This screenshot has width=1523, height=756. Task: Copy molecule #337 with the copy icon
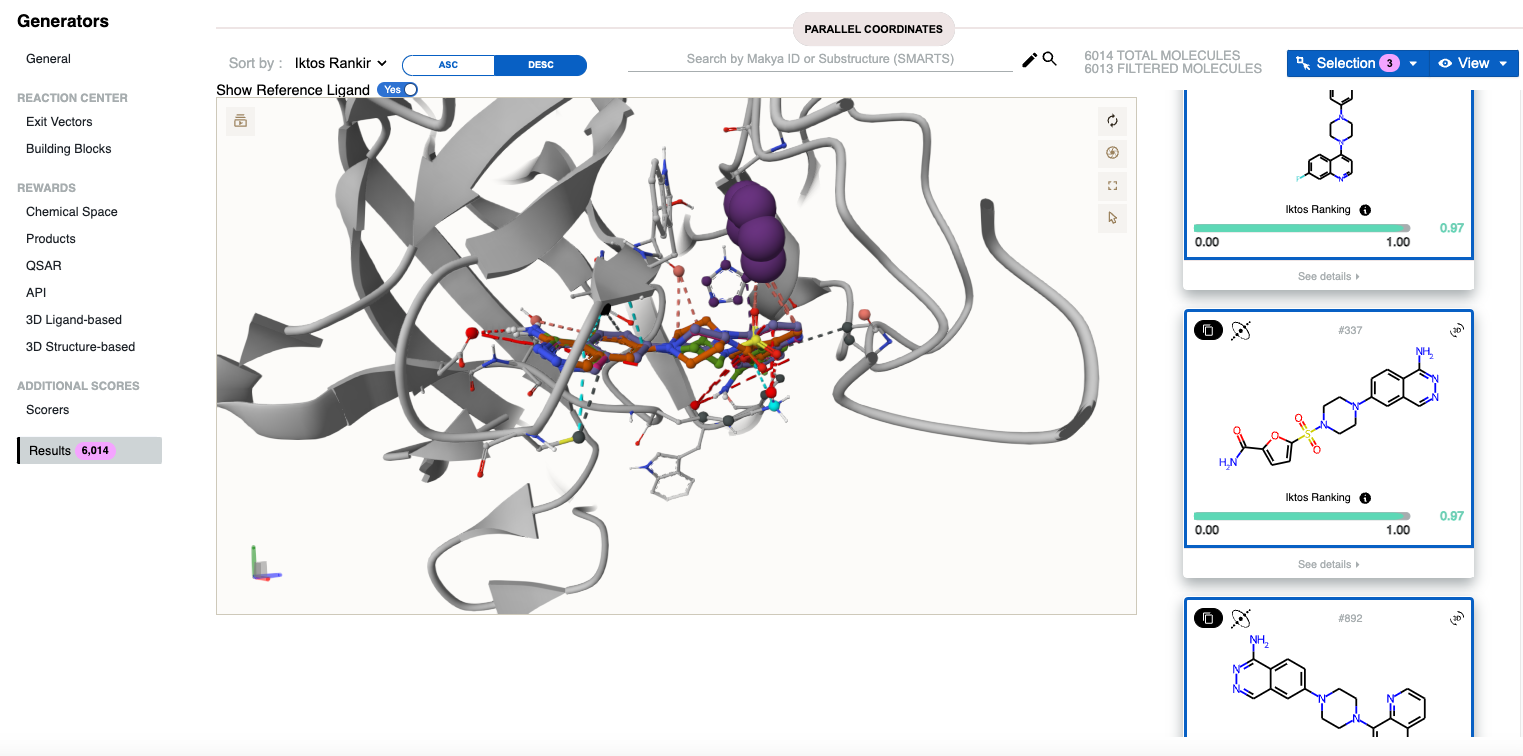(1208, 330)
